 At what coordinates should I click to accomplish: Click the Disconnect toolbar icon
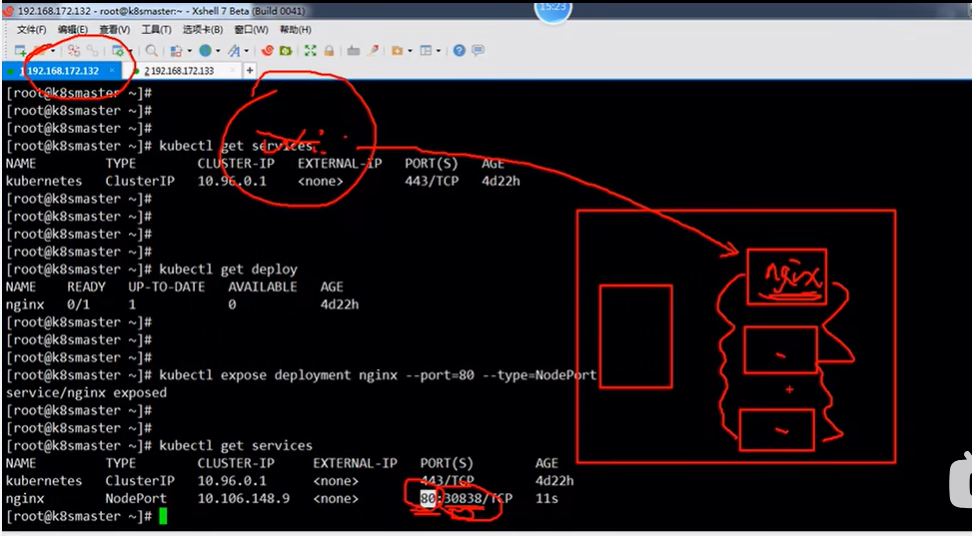click(74, 51)
